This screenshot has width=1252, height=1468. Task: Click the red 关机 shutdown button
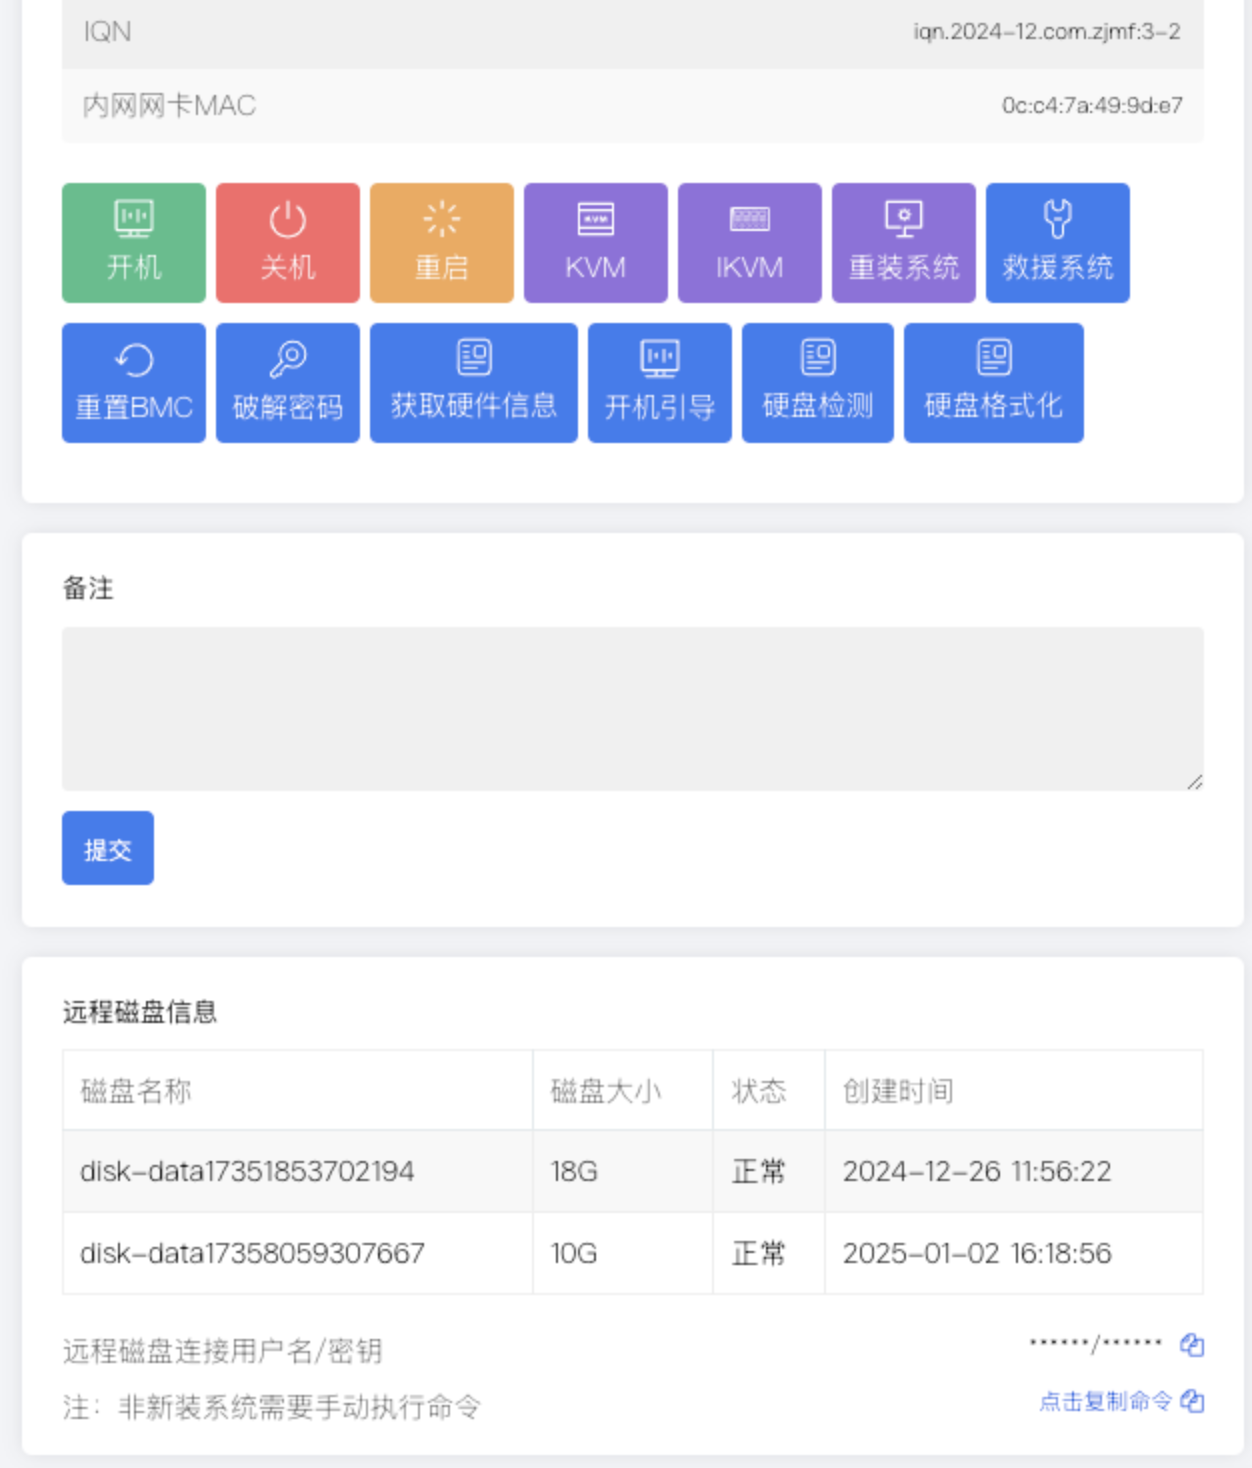coord(288,243)
